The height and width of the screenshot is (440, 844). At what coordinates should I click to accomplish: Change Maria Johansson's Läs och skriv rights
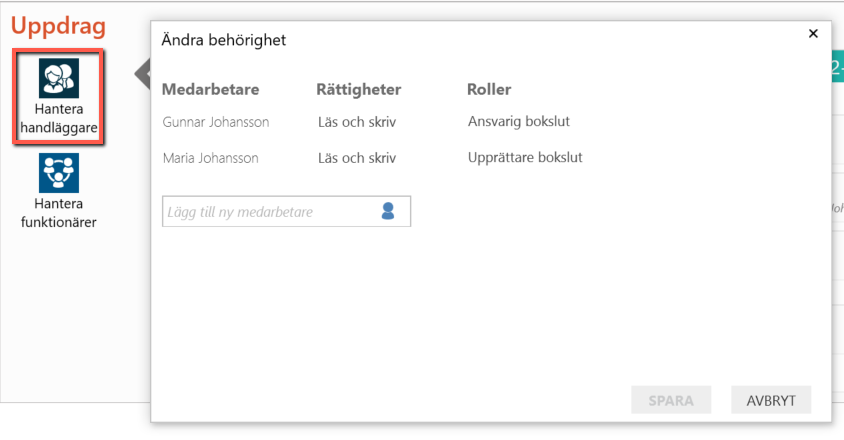pyautogui.click(x=357, y=158)
